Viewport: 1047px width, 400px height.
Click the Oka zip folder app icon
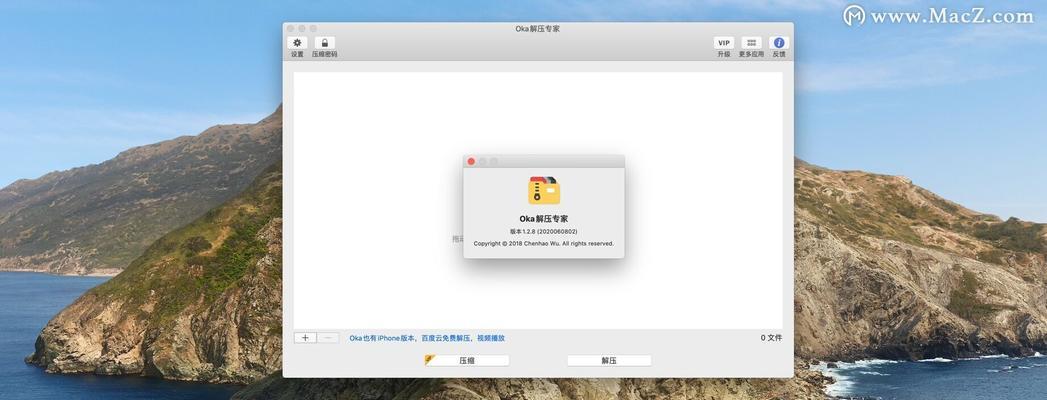click(544, 190)
